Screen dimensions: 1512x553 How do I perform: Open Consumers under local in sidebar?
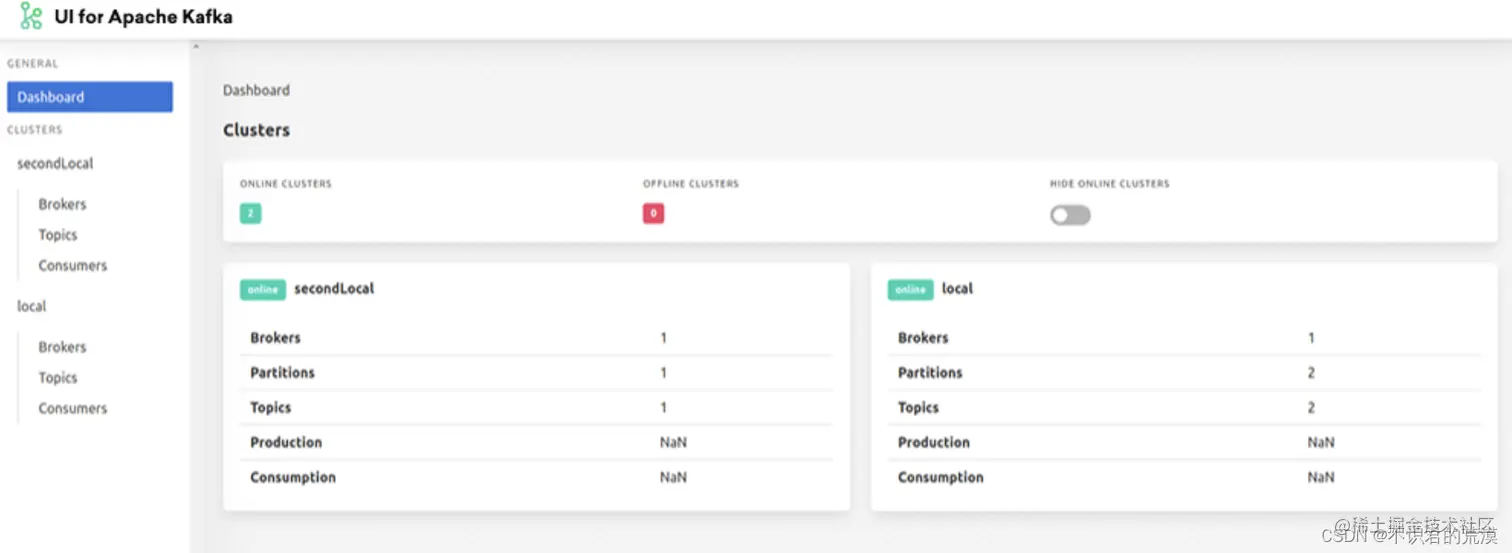[x=72, y=408]
